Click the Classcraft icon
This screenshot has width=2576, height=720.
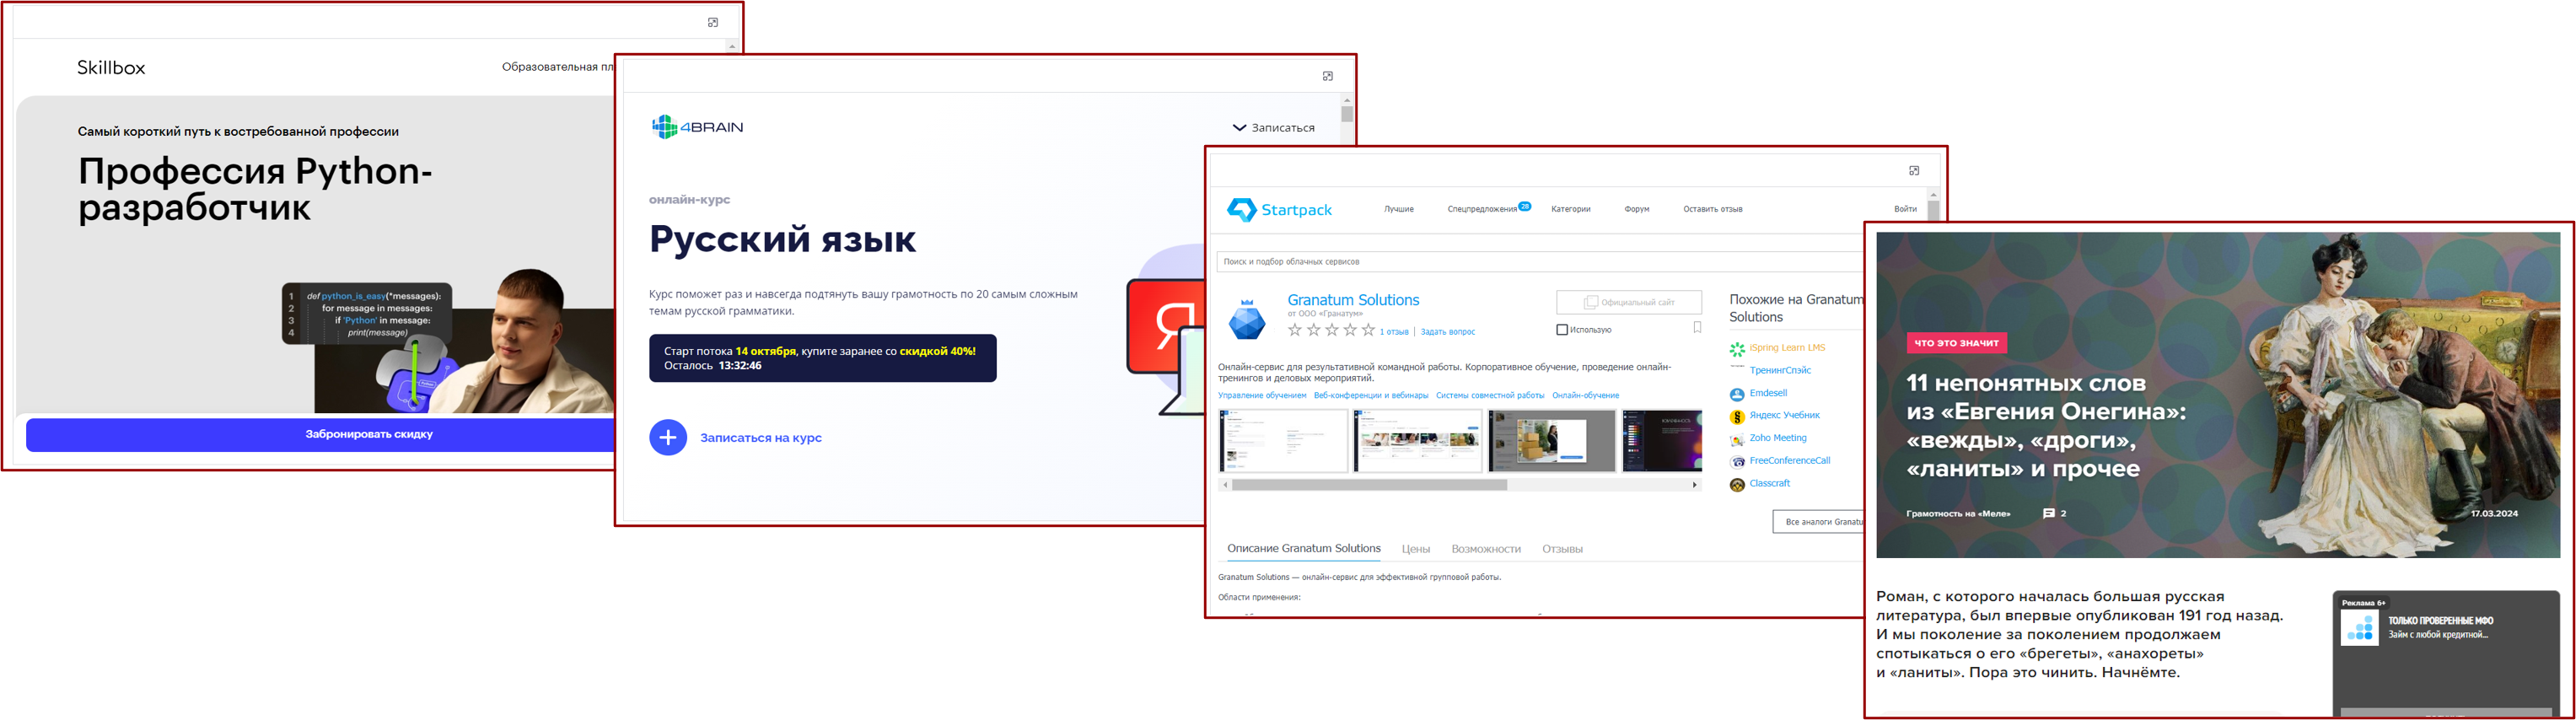tap(1737, 485)
